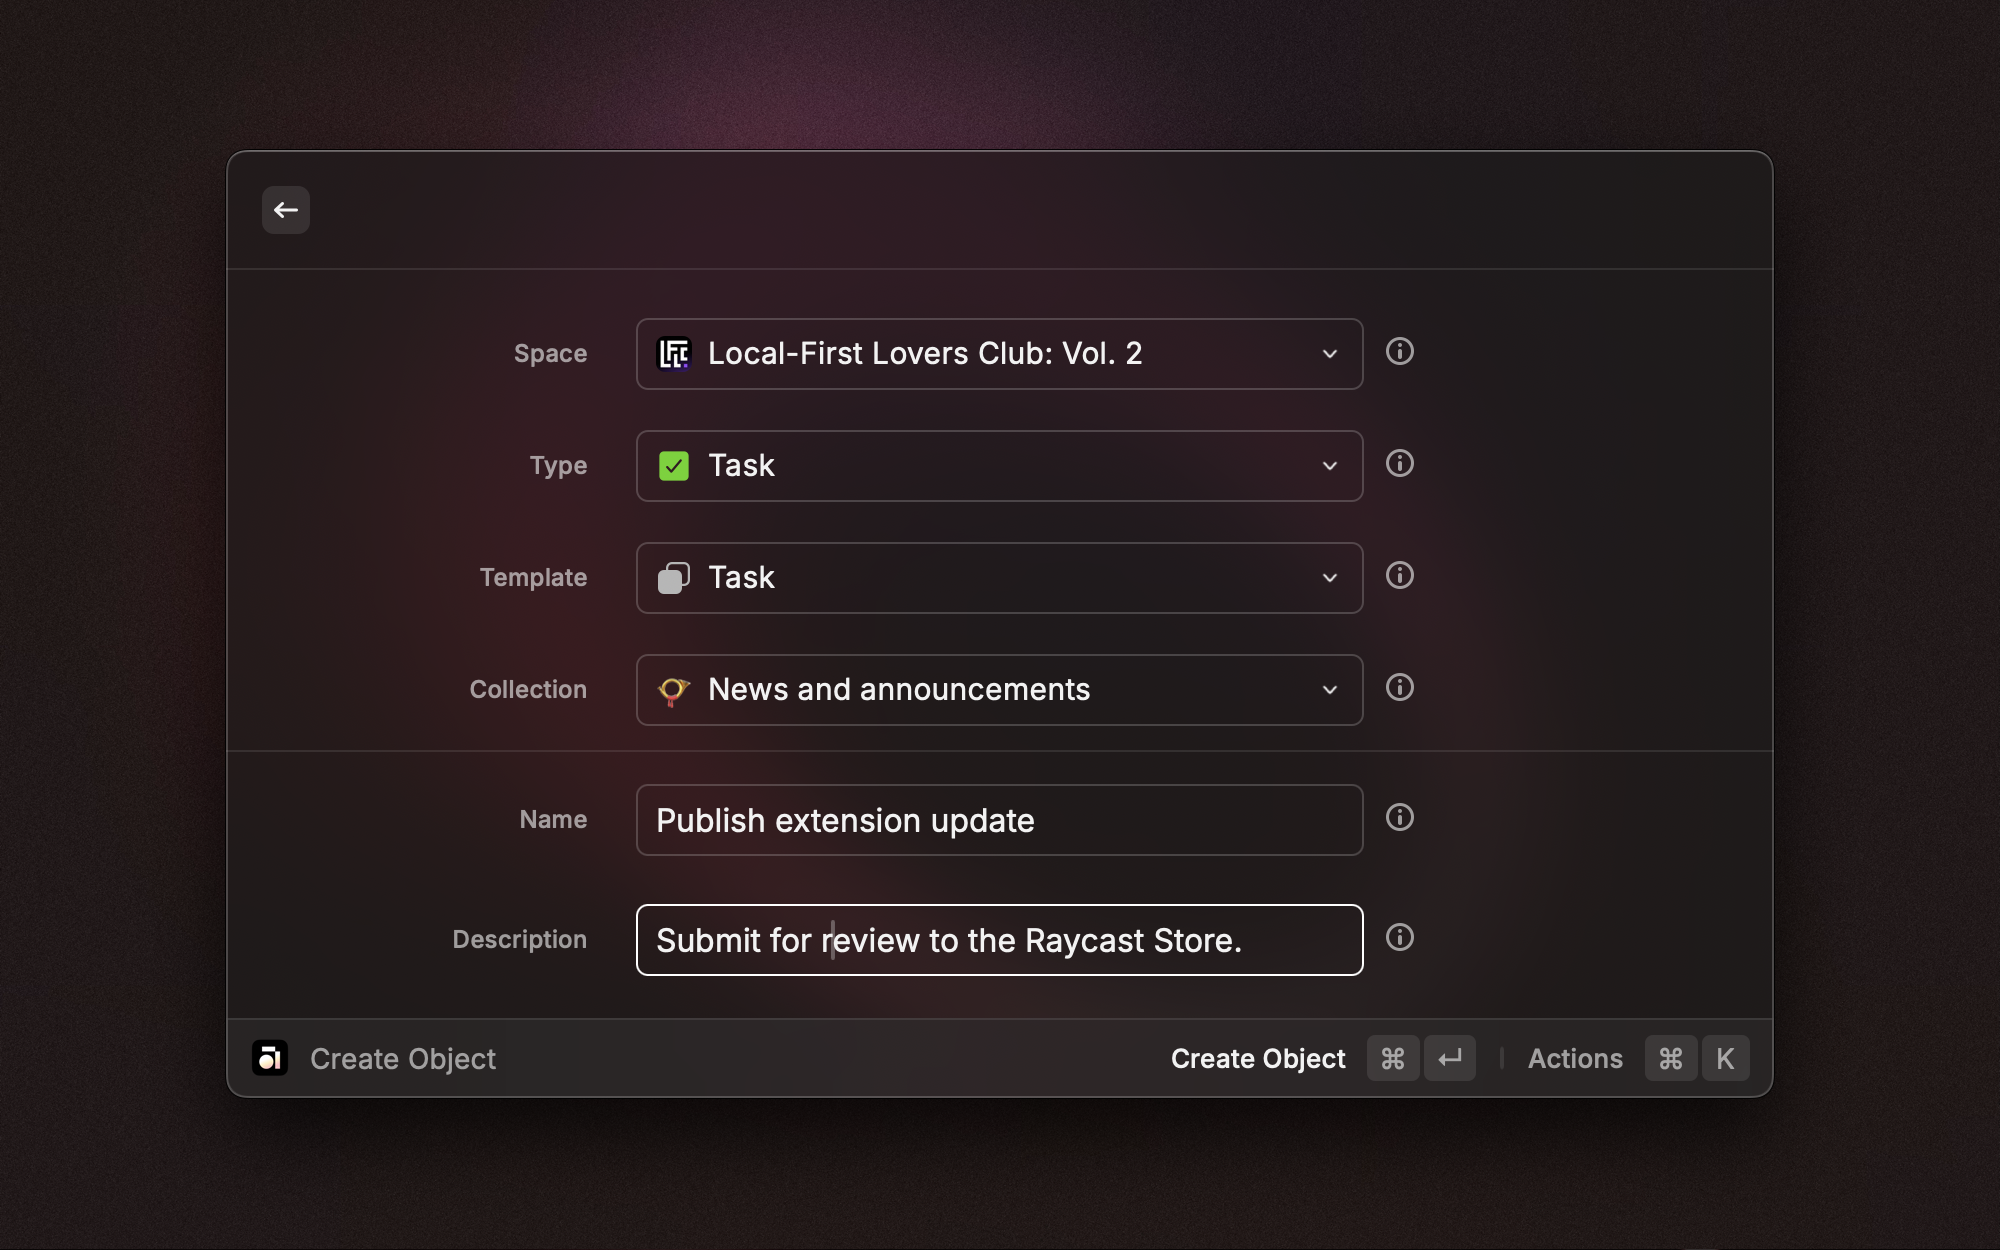Click the info icon next to Description
Viewport: 2000px width, 1250px height.
click(1399, 938)
